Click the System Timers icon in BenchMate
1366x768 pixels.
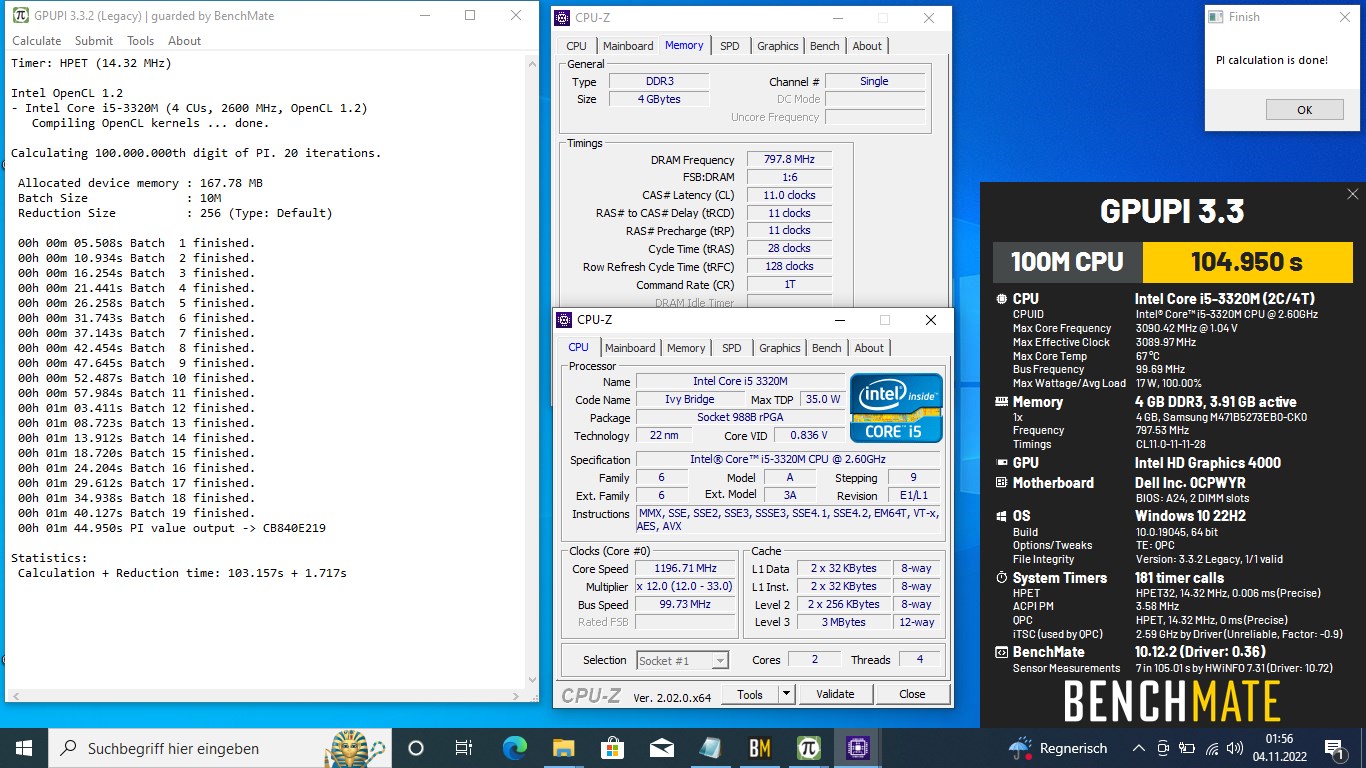[x=1002, y=578]
